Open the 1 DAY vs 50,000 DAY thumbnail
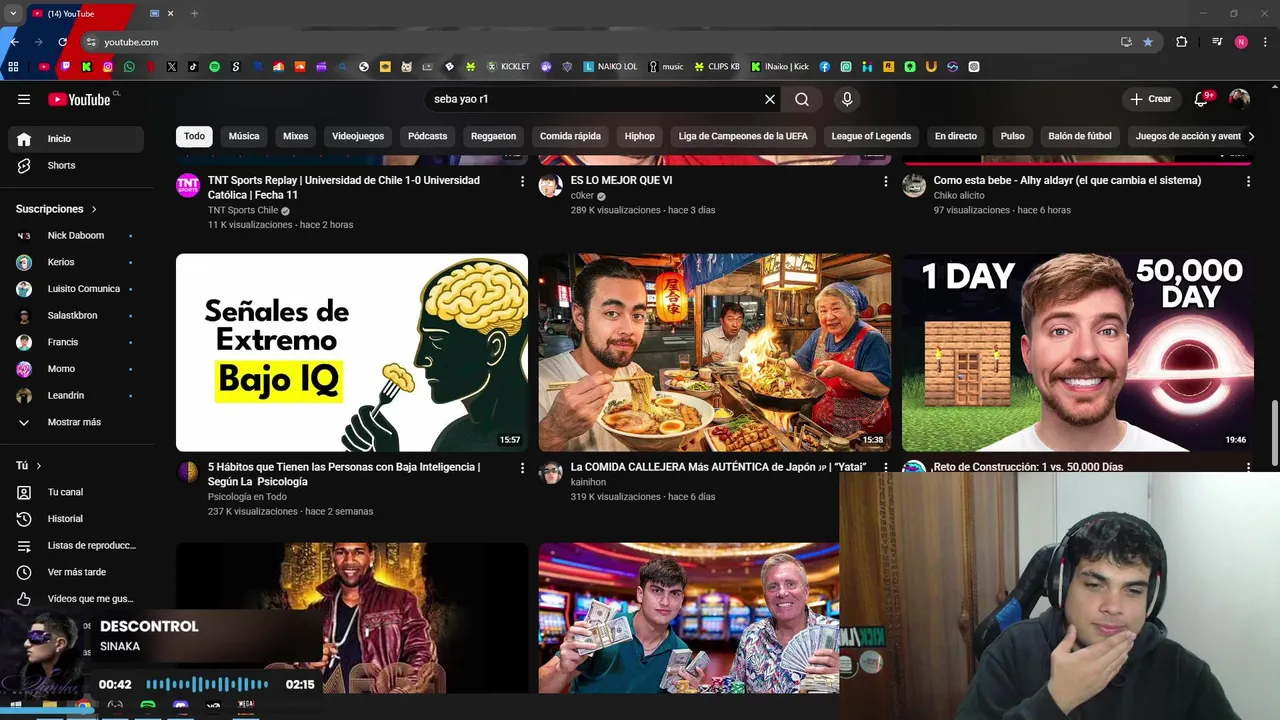Image resolution: width=1280 pixels, height=720 pixels. pos(1078,352)
